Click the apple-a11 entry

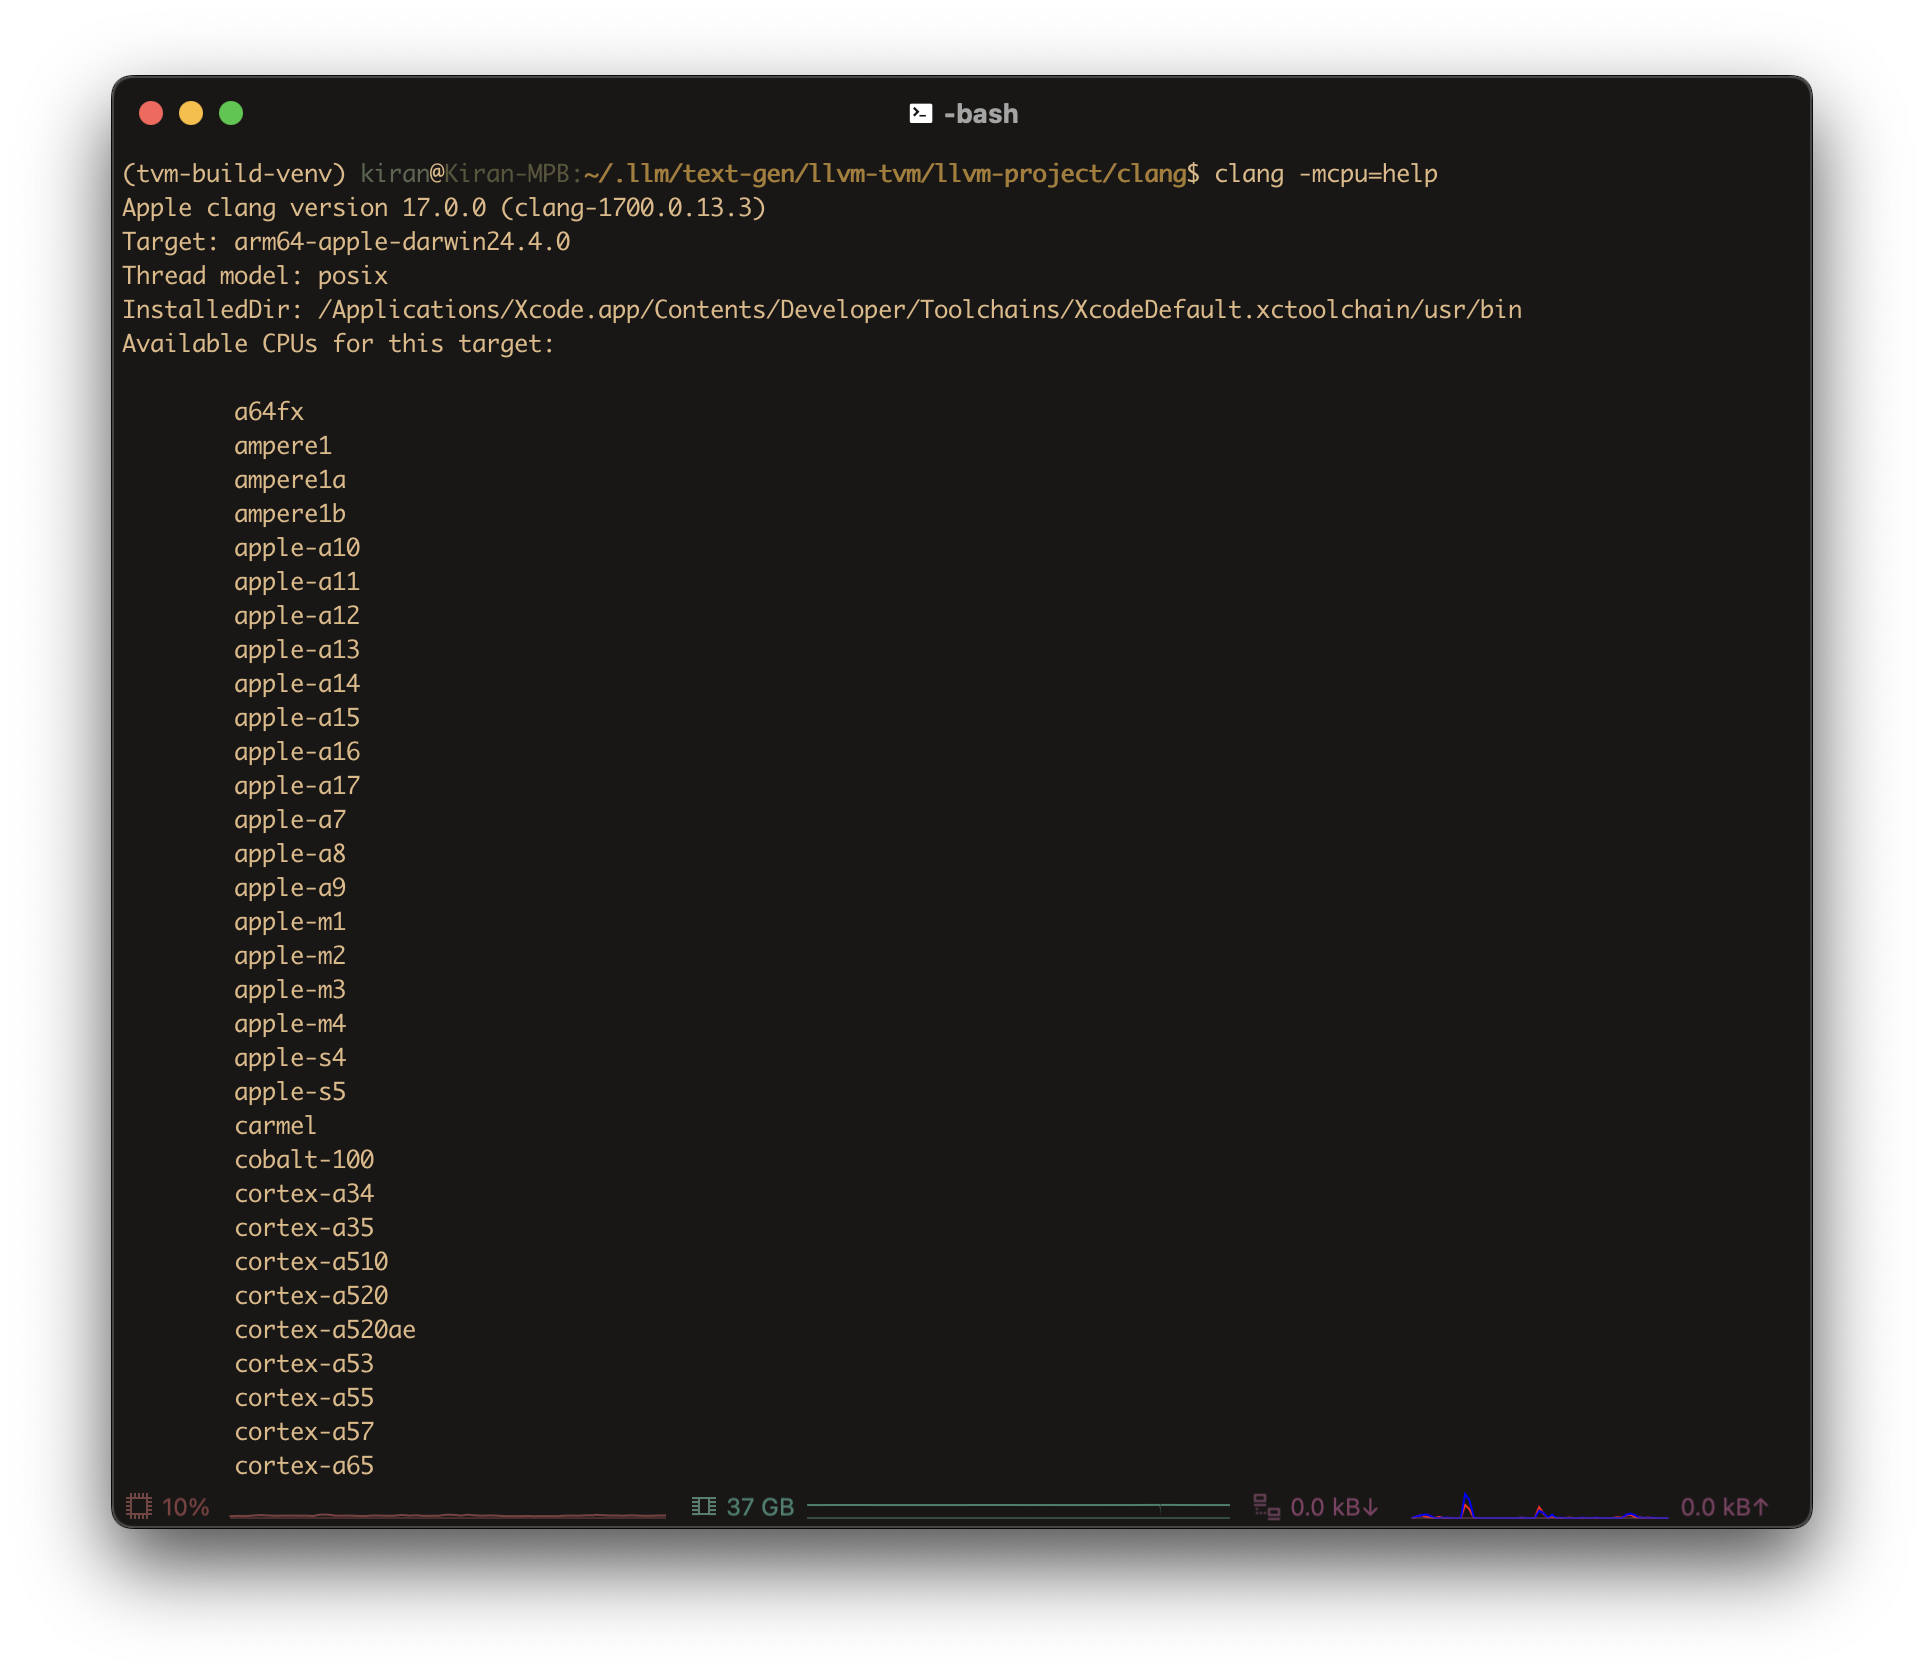click(x=297, y=582)
